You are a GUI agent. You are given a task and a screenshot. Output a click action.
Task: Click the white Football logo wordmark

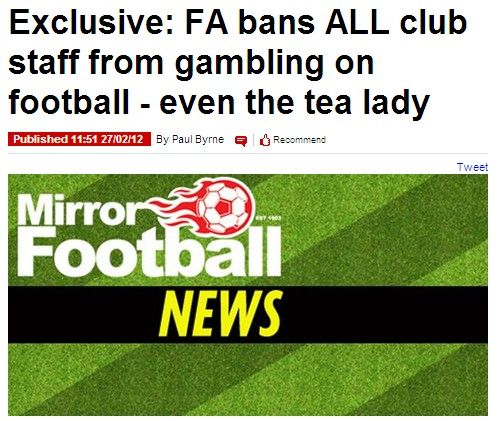pyautogui.click(x=149, y=252)
